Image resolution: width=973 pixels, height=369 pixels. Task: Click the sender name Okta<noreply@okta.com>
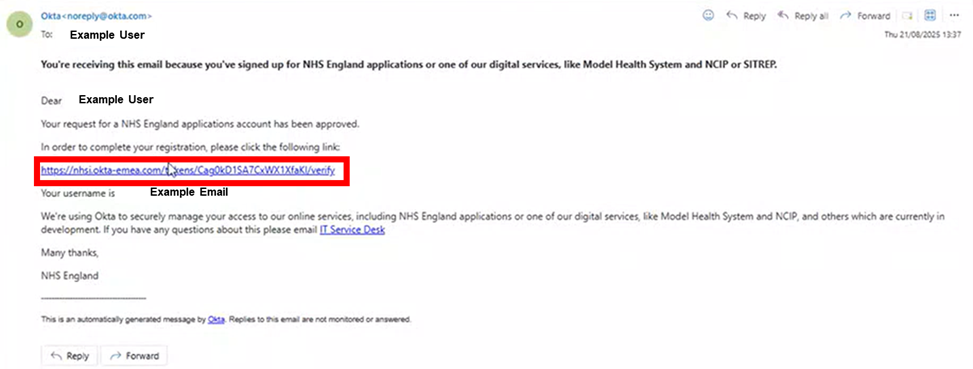[x=96, y=16]
